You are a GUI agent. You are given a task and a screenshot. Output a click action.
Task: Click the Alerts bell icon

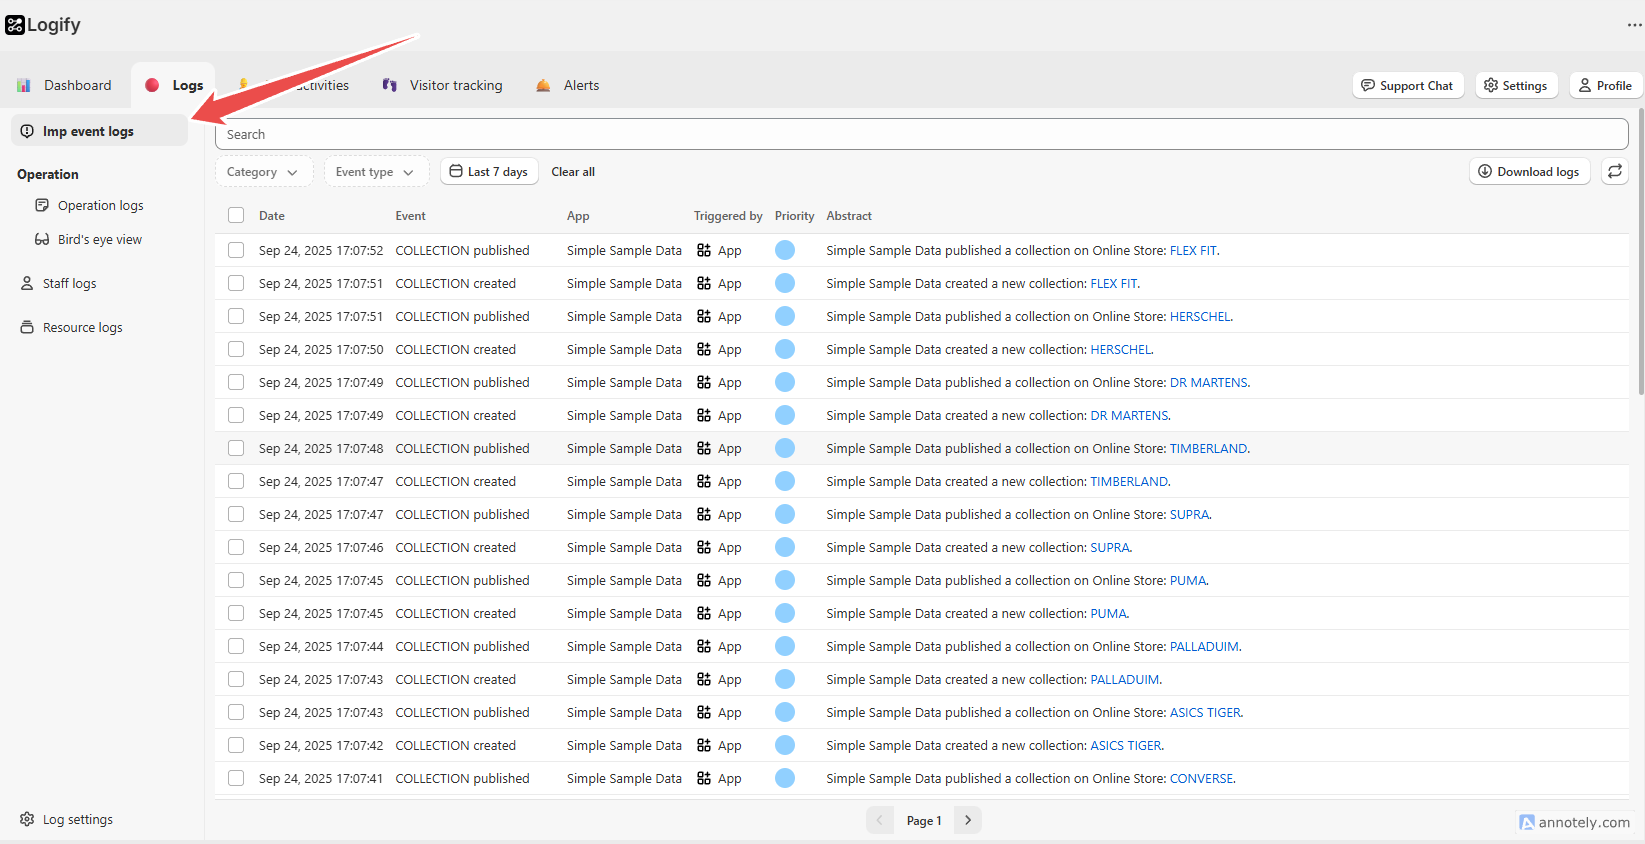tap(543, 85)
